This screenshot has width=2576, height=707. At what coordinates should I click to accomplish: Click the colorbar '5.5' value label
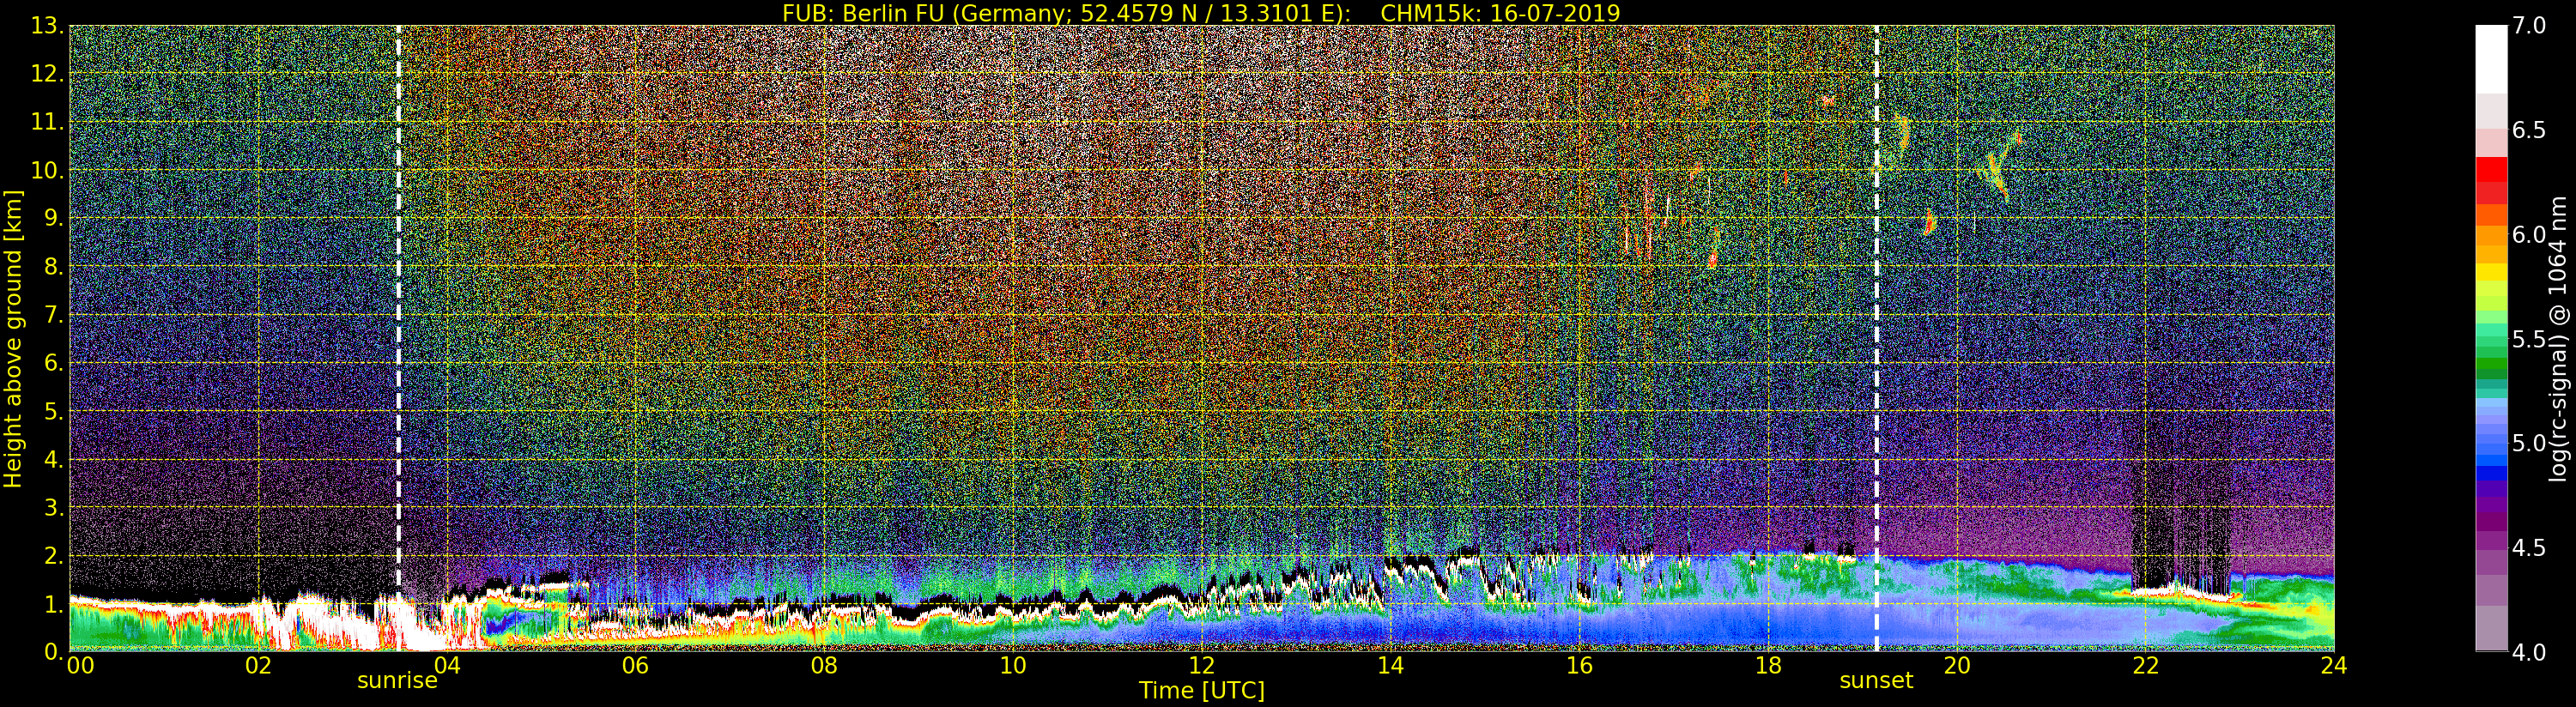click(2530, 339)
